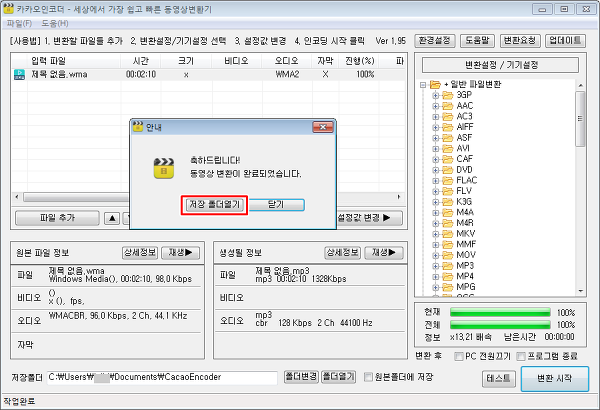Select the FLAC folder icon
Screen dimensions: 600x410
447,181
